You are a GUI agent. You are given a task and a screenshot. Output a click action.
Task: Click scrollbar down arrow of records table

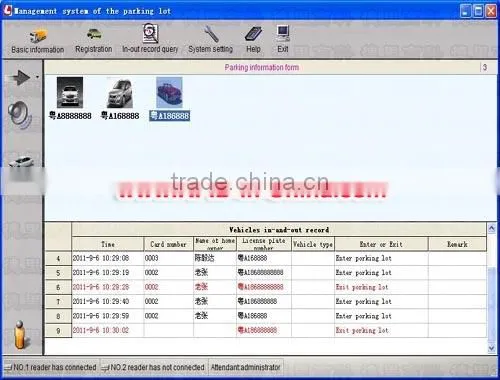(491, 348)
